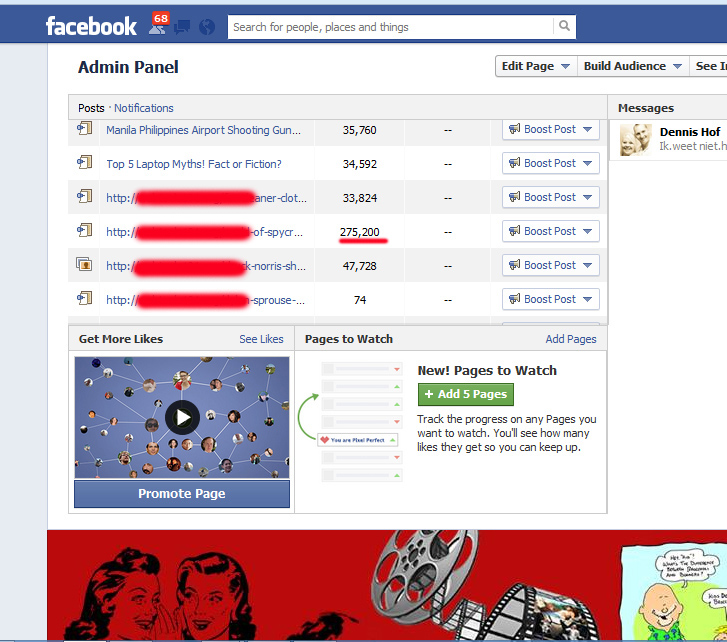
Task: Click the Pages to Watch illustration
Action: 352,422
